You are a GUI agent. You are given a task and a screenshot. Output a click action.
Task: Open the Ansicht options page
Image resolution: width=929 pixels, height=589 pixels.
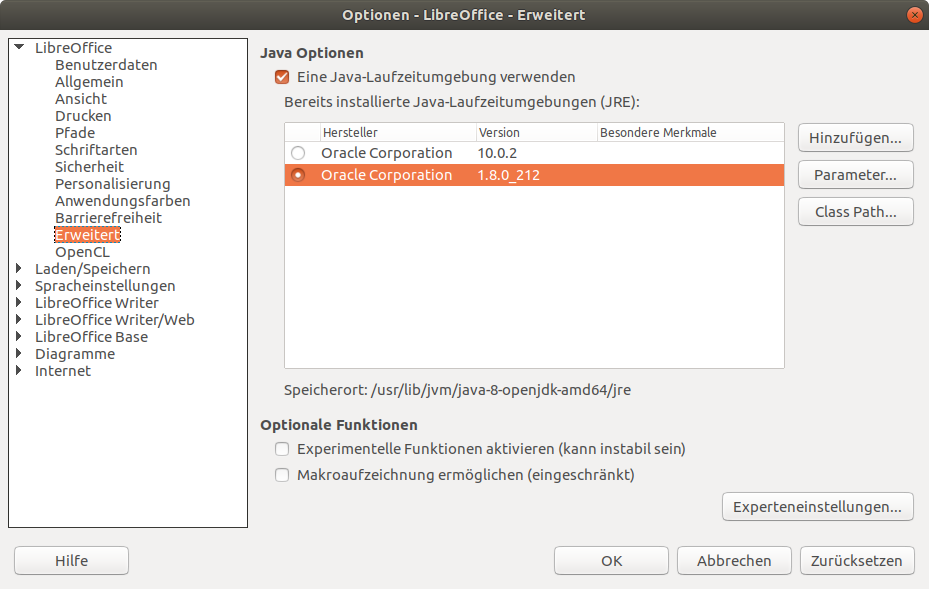coord(81,99)
